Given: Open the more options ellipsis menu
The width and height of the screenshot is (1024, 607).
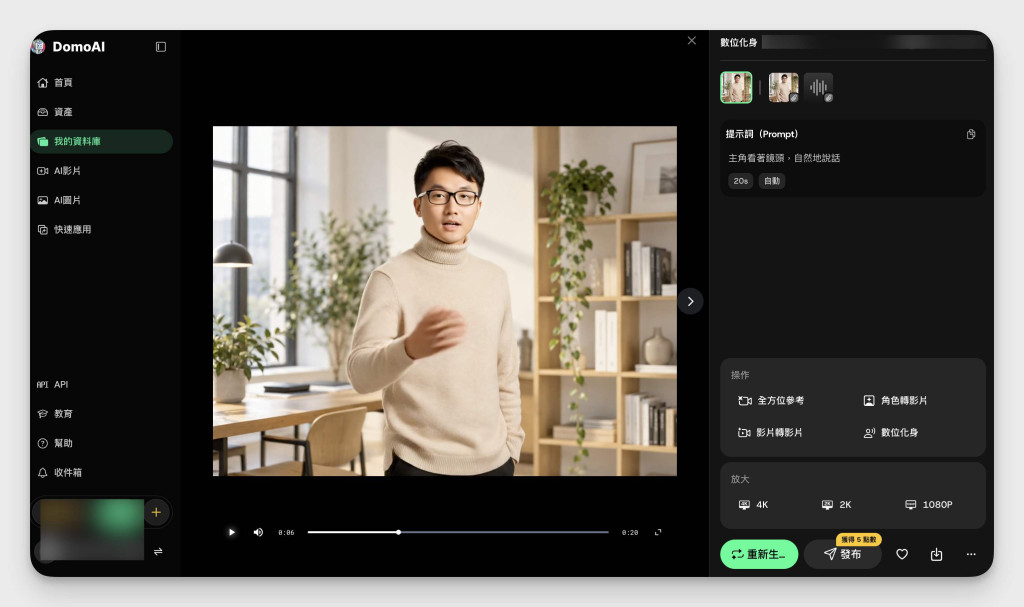Looking at the screenshot, I should (x=971, y=554).
